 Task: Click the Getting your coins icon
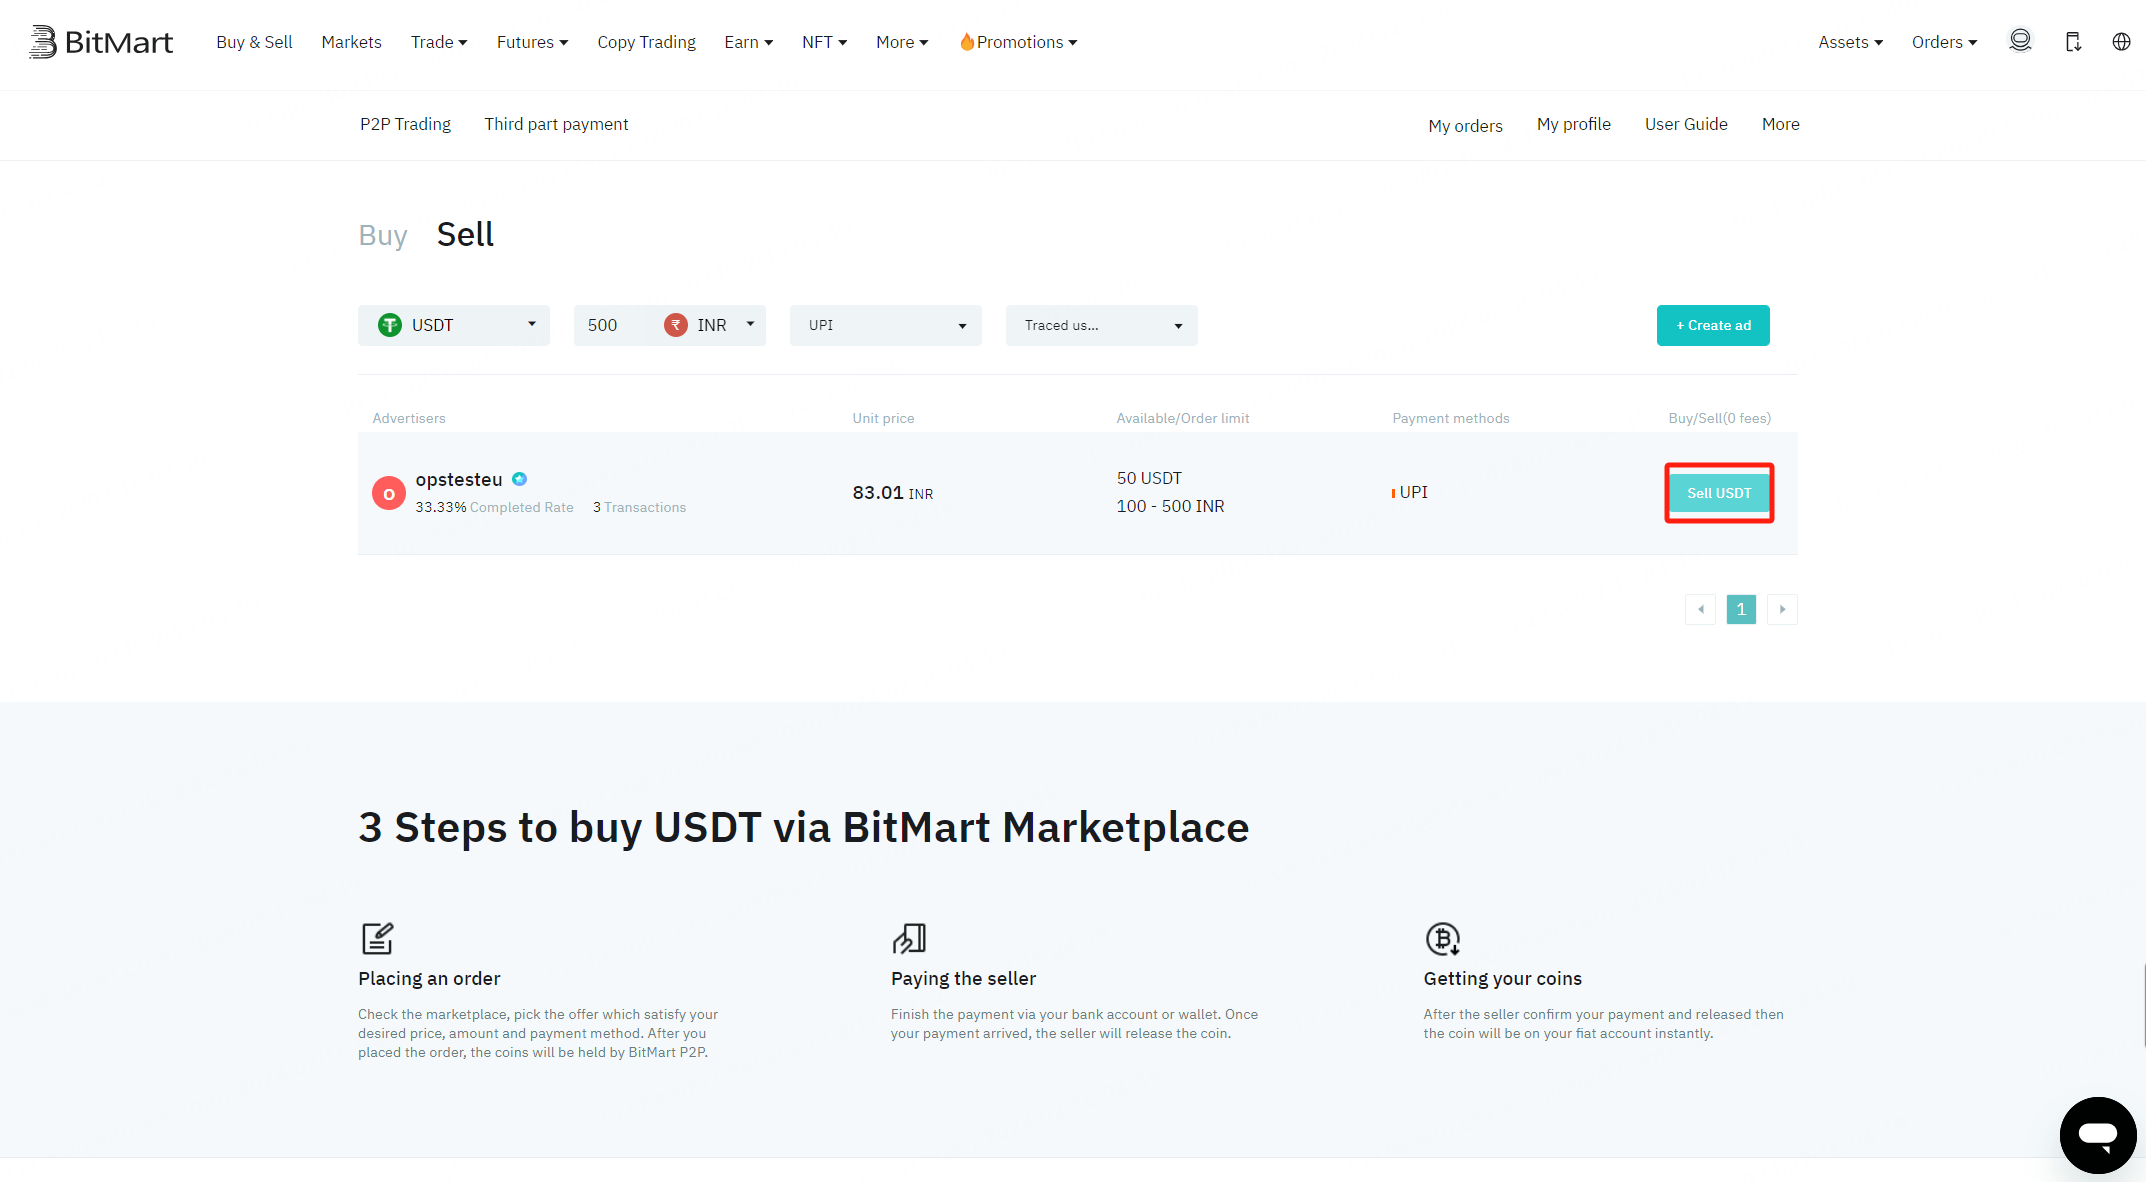tap(1443, 939)
